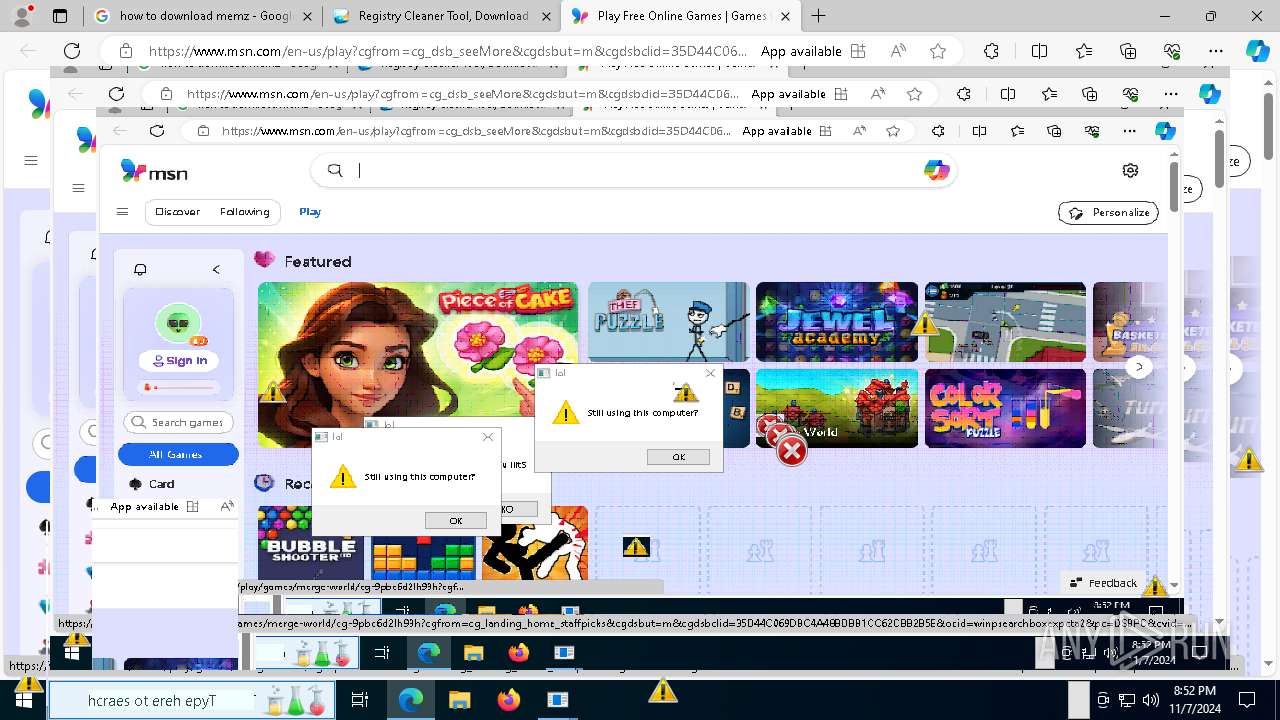This screenshot has height=720, width=1280.
Task: Focus the MSN web search box
Action: point(635,171)
